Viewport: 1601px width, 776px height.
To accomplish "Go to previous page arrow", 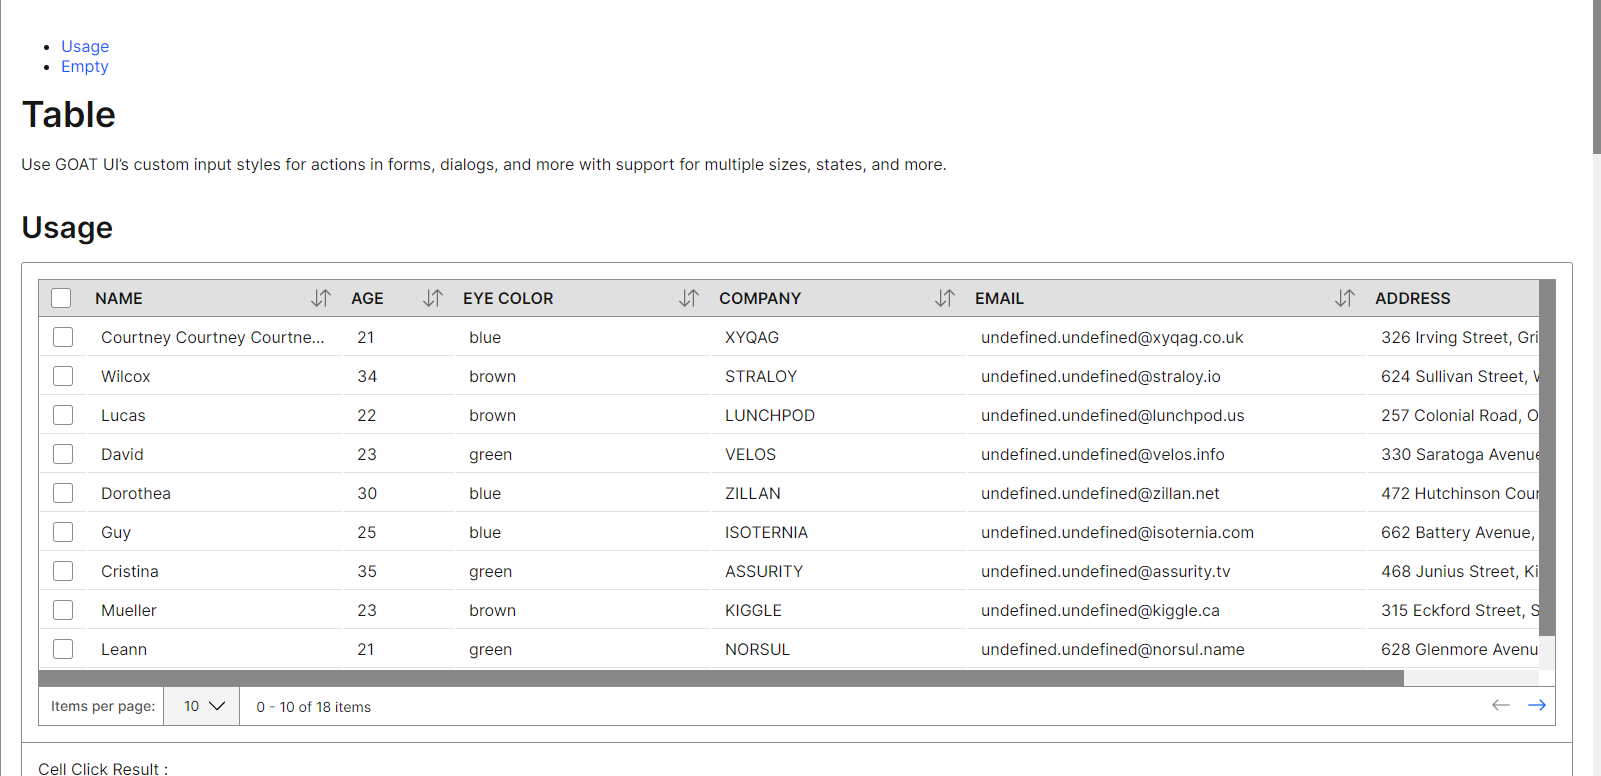I will pos(1501,705).
